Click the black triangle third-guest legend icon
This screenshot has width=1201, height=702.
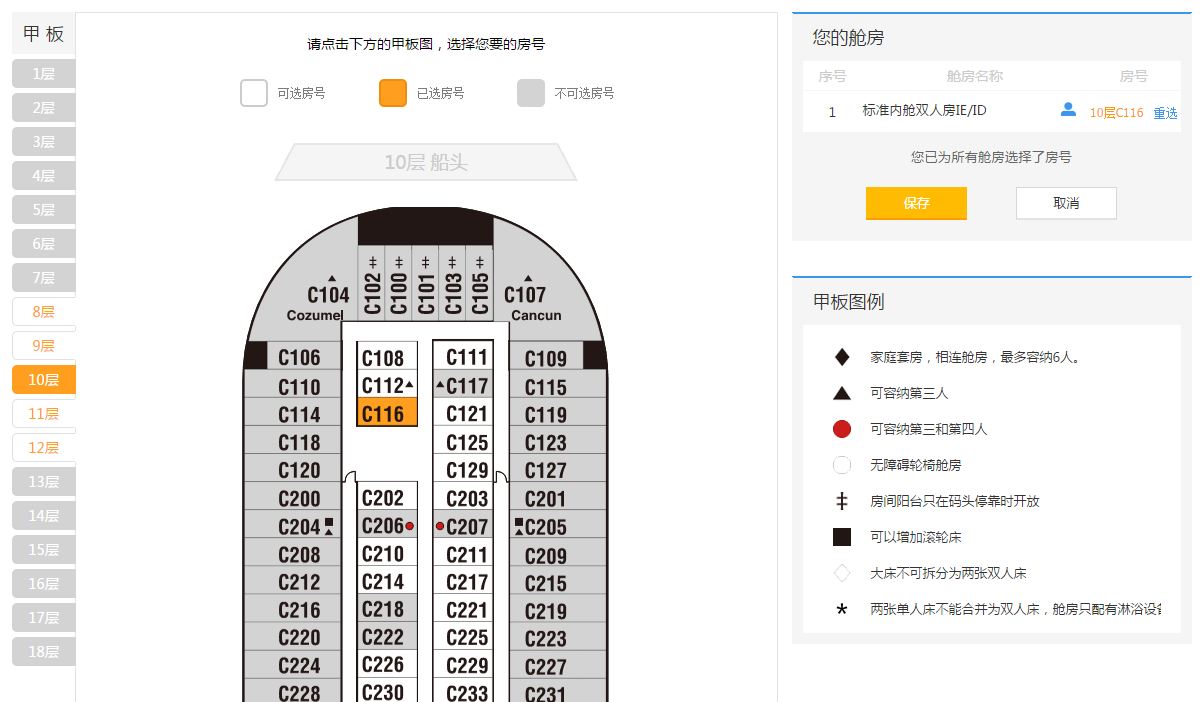[x=842, y=393]
